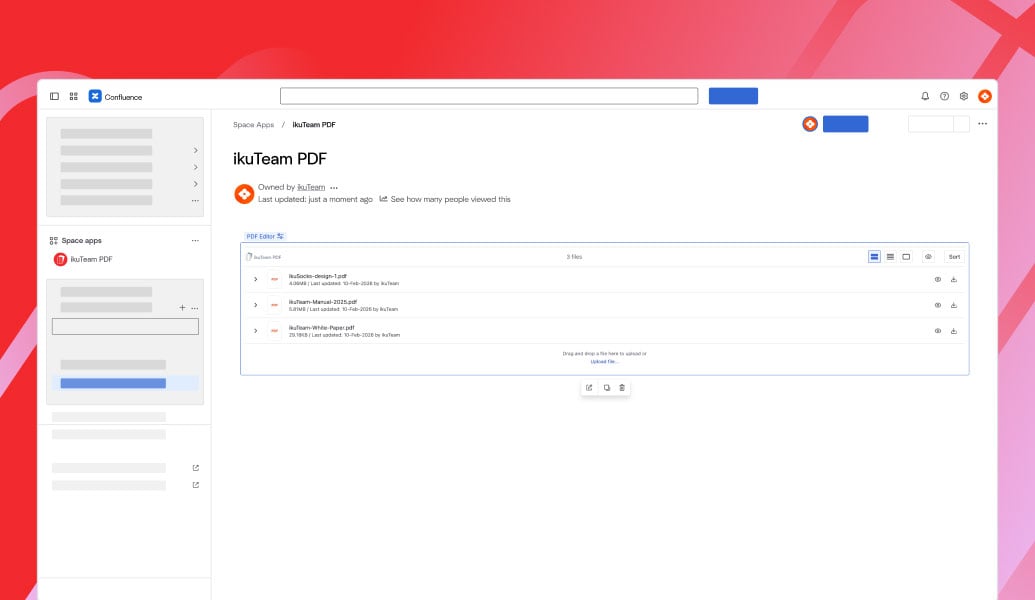1035x600 pixels.
Task: Expand details for ikuTeam-White-Paper.pdf
Action: tap(257, 331)
